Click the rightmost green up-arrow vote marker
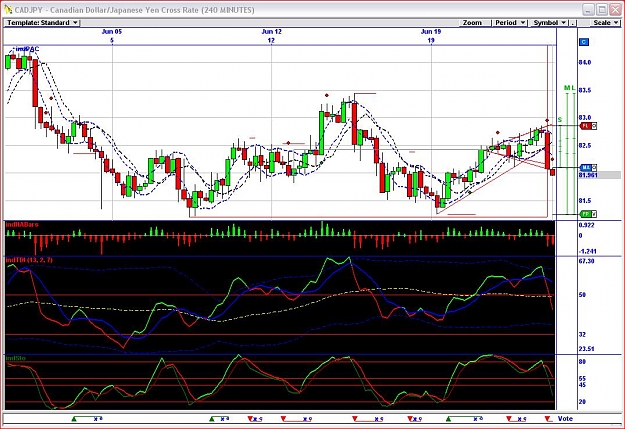Viewport: 625px width, 429px height. tap(448, 419)
